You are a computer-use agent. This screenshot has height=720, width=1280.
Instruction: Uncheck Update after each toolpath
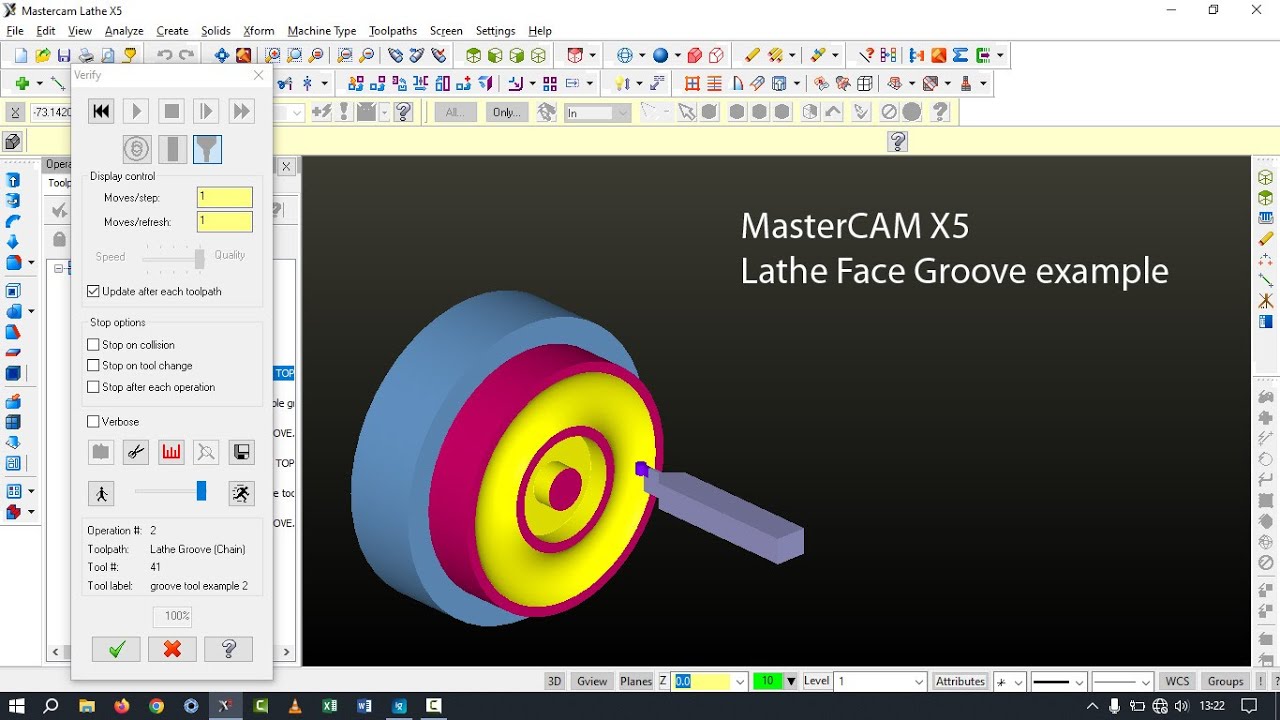coord(93,291)
